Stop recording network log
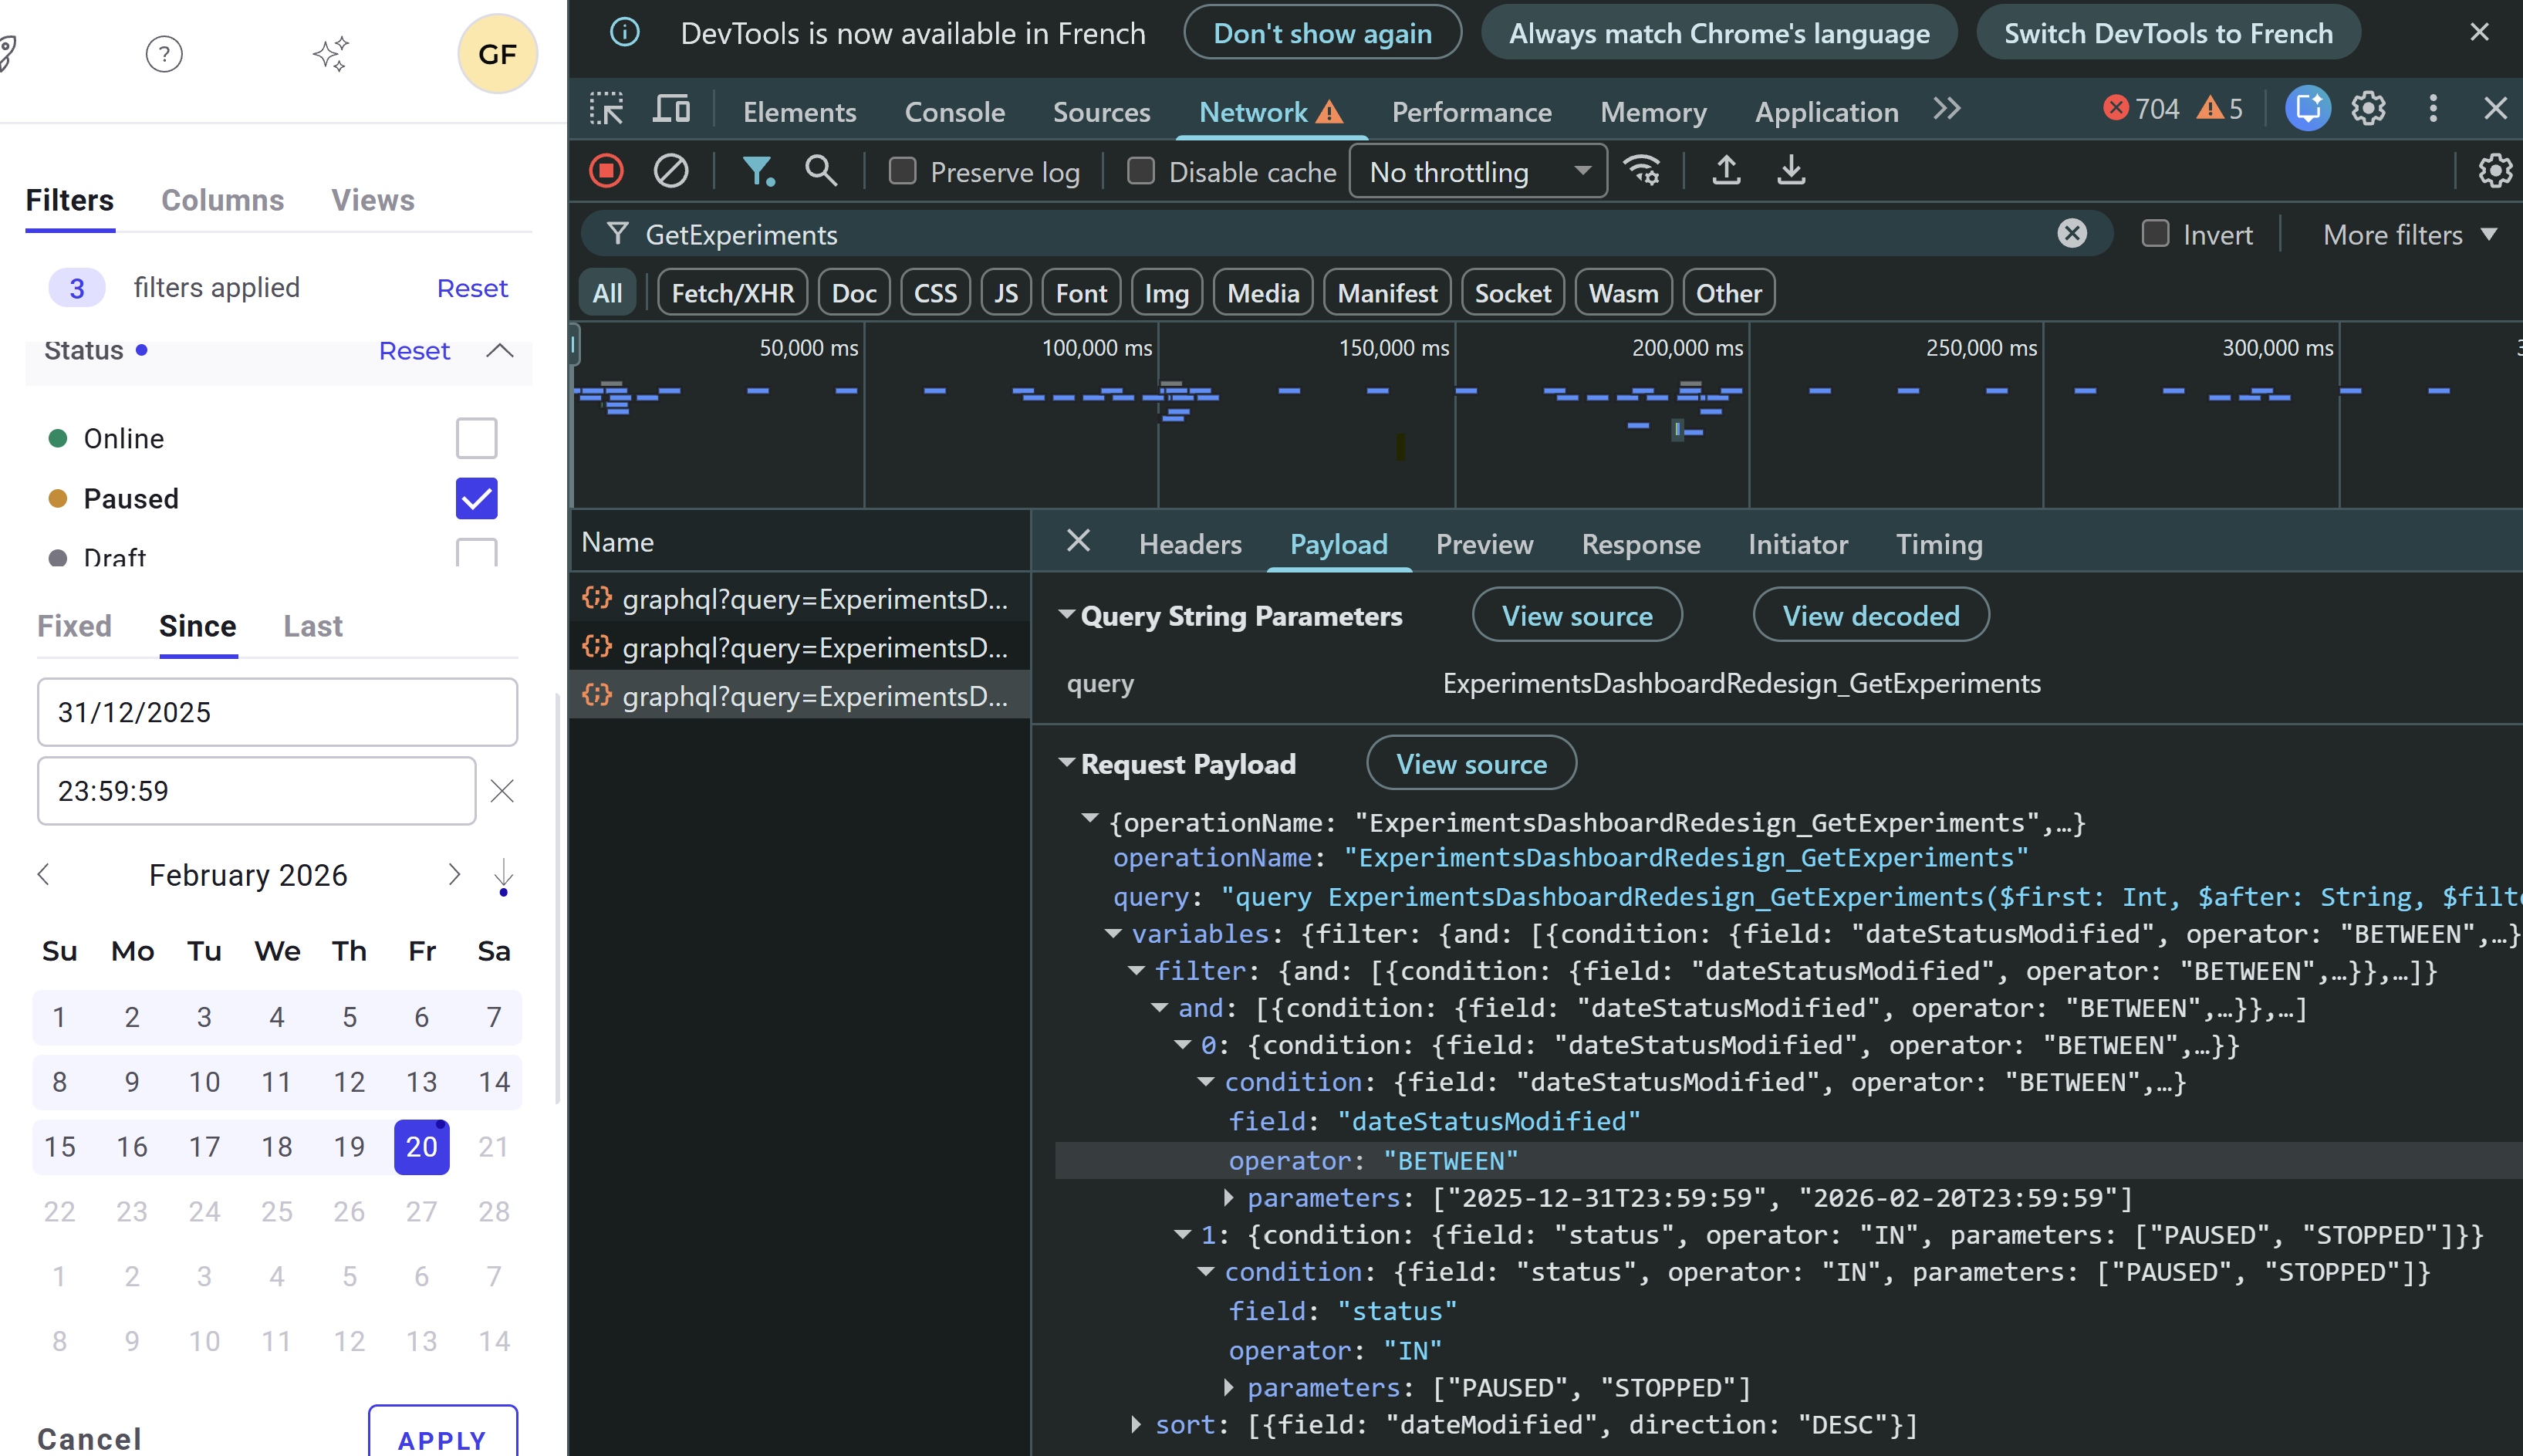Screen dimensions: 2523x1456 [606, 170]
